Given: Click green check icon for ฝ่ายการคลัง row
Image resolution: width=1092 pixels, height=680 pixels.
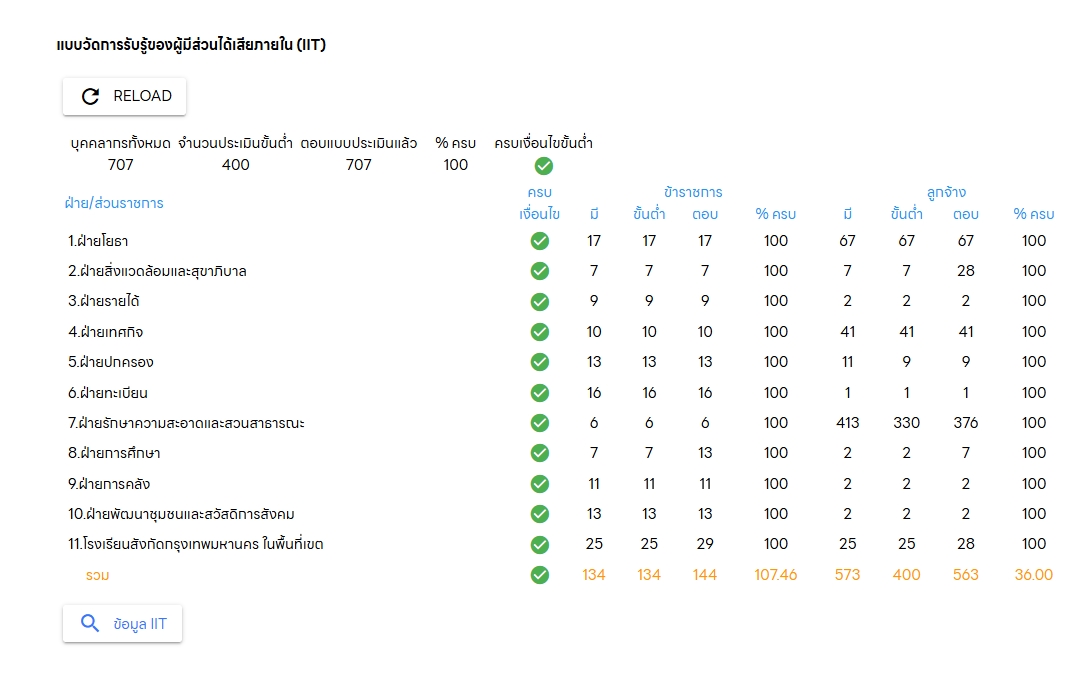Looking at the screenshot, I should (539, 484).
